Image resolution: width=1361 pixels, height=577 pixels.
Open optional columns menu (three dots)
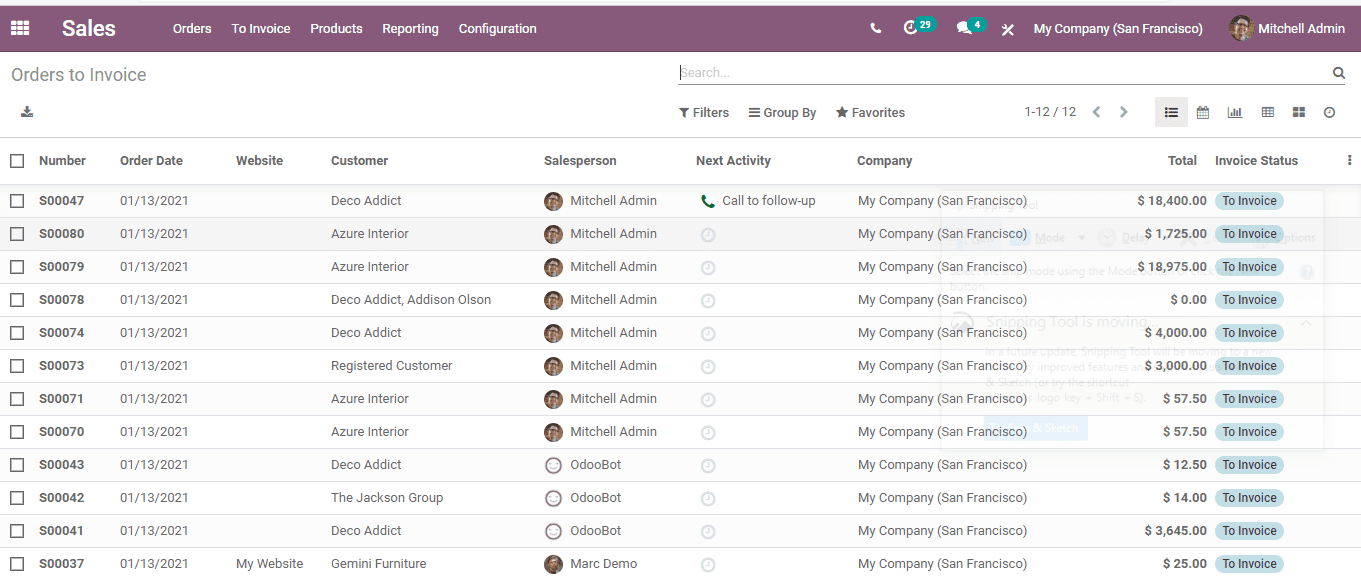click(x=1349, y=160)
